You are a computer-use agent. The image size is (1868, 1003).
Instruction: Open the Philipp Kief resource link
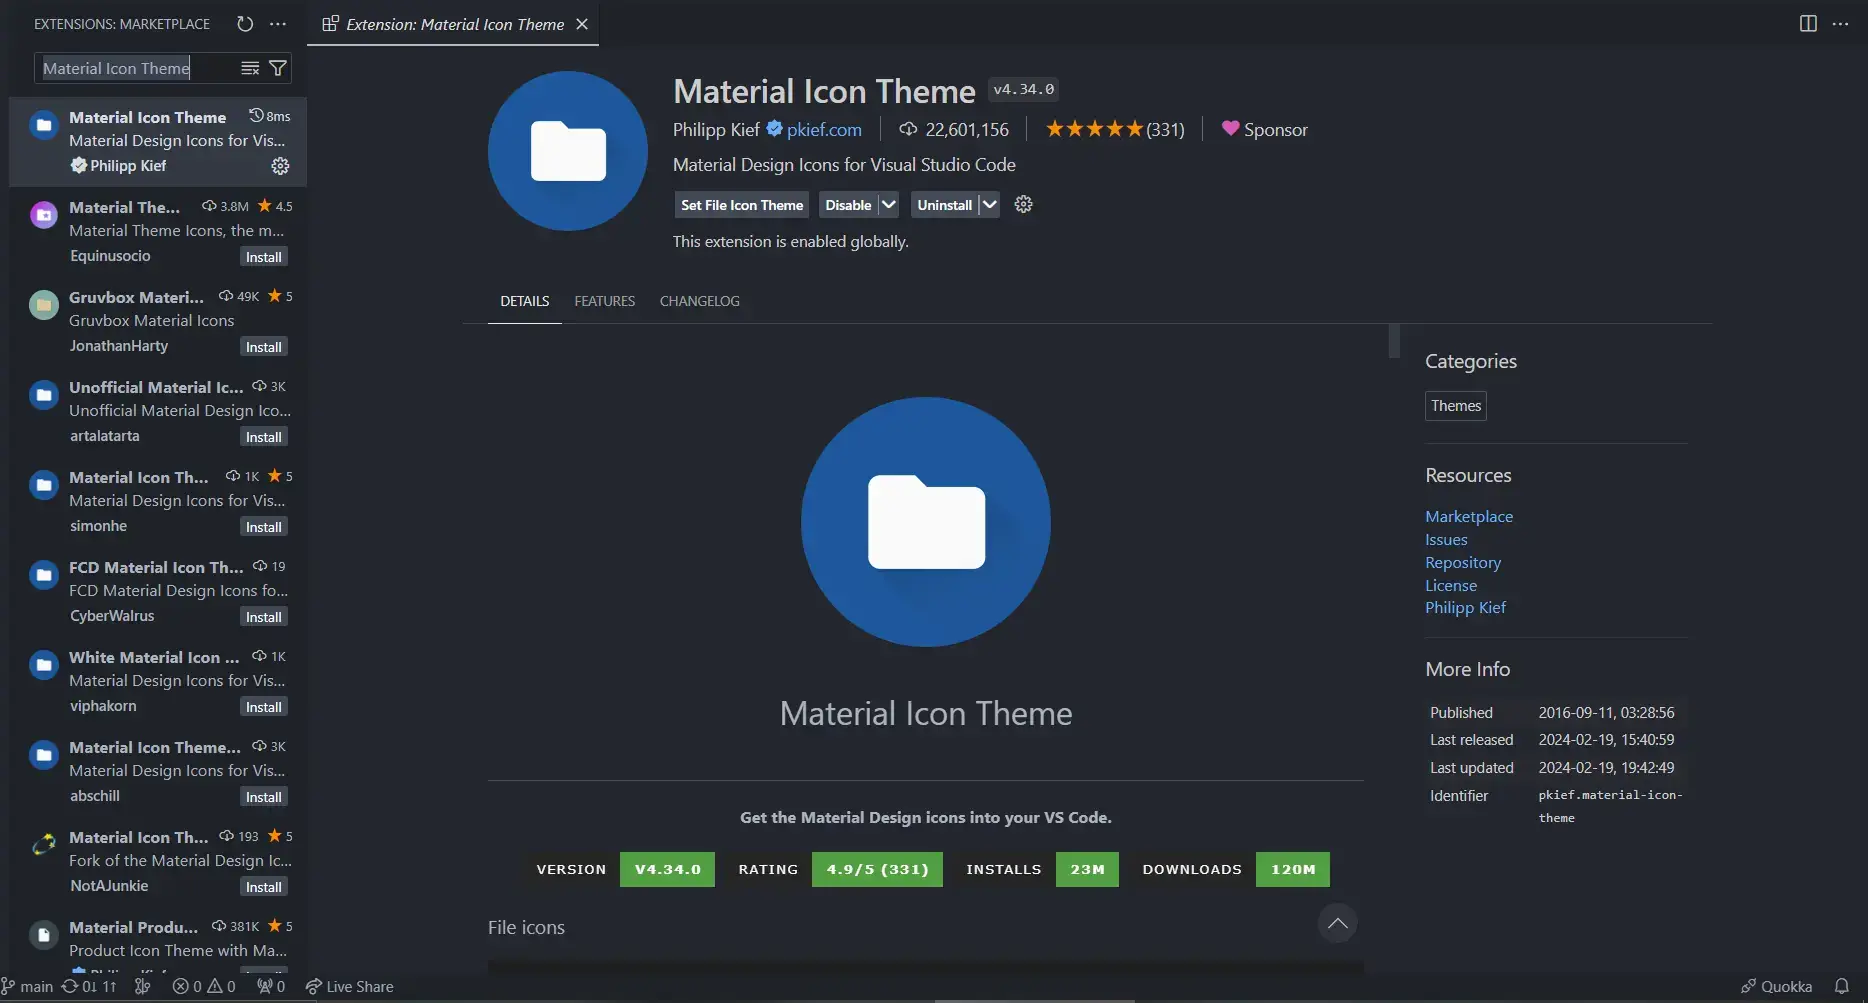coord(1465,608)
